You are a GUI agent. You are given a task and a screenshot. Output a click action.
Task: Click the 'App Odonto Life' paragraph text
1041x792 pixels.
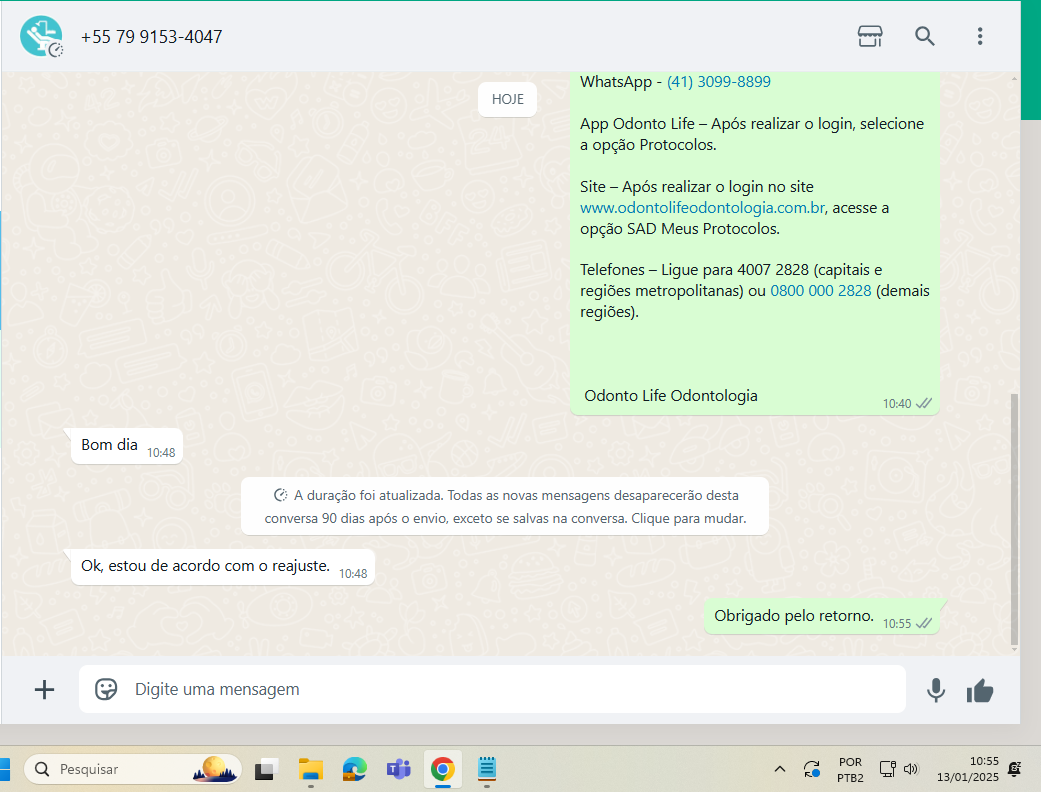pos(752,134)
